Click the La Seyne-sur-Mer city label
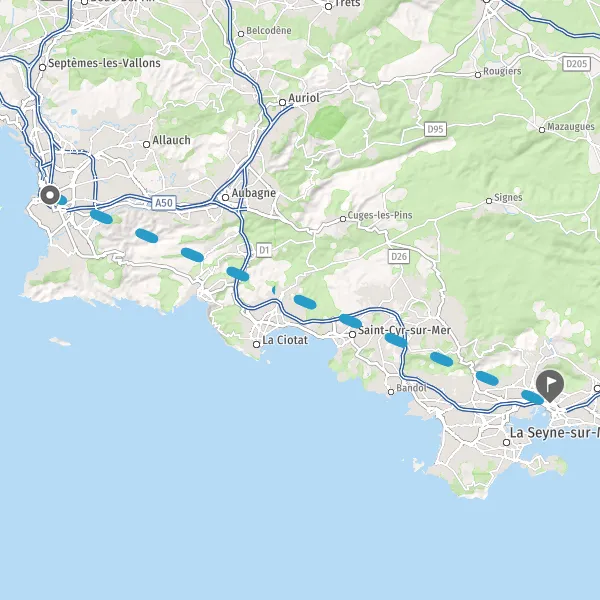The height and width of the screenshot is (600, 600). click(555, 433)
